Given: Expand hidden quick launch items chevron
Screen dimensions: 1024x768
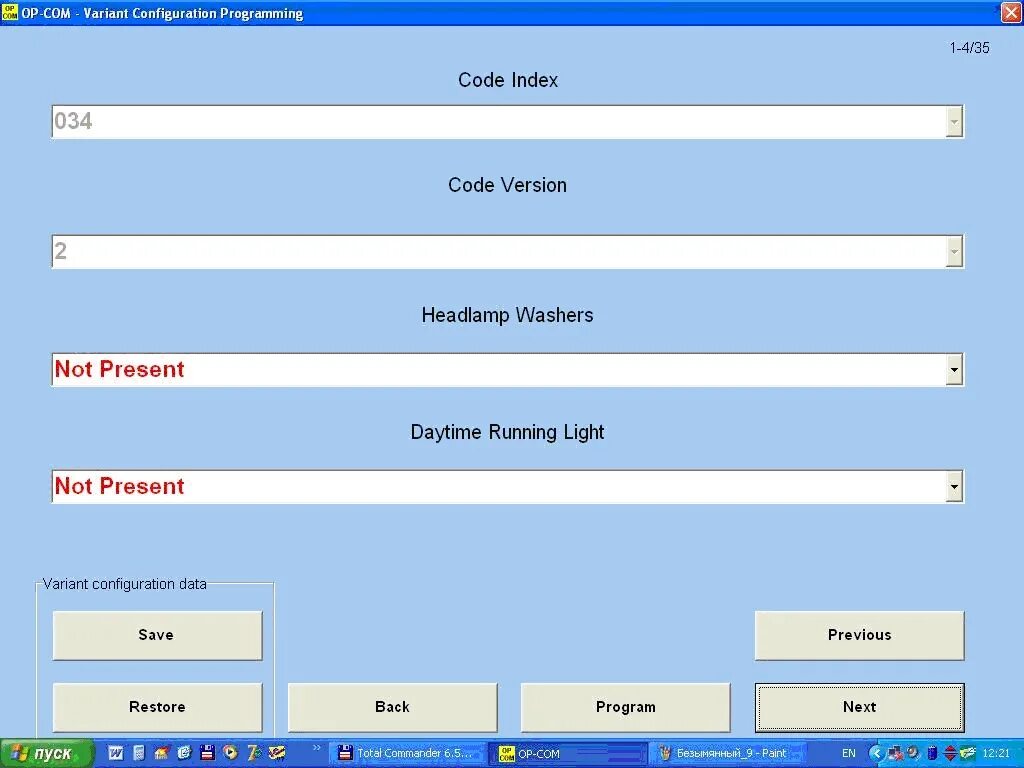Looking at the screenshot, I should click(316, 748).
